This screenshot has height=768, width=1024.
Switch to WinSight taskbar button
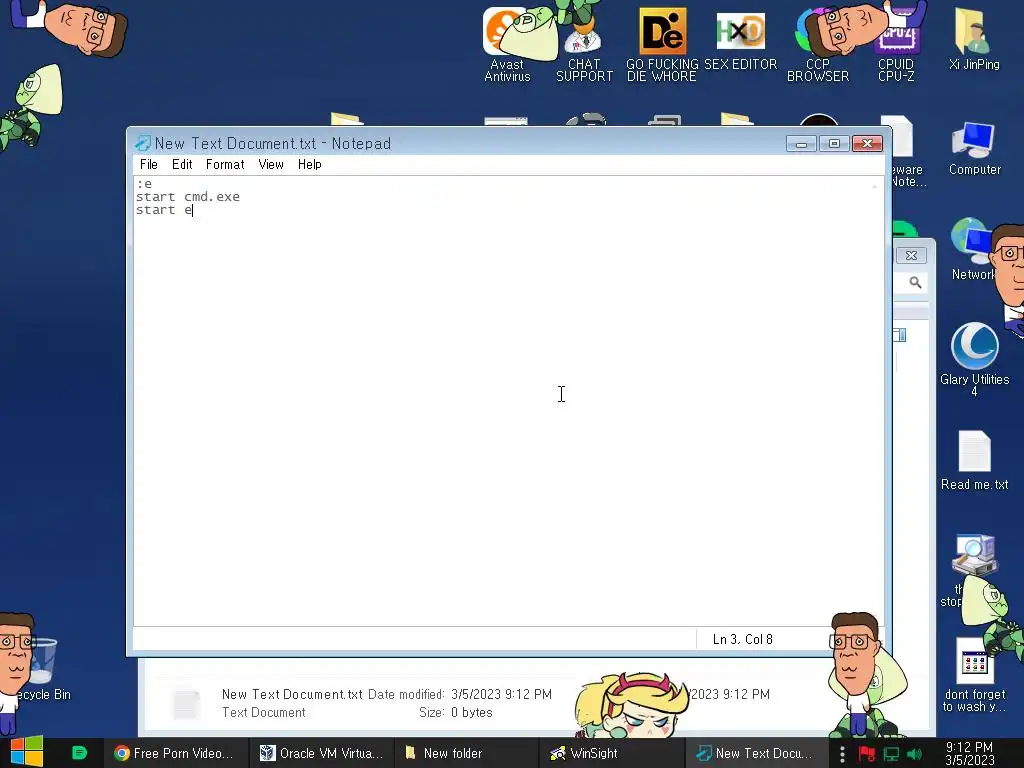coord(612,753)
